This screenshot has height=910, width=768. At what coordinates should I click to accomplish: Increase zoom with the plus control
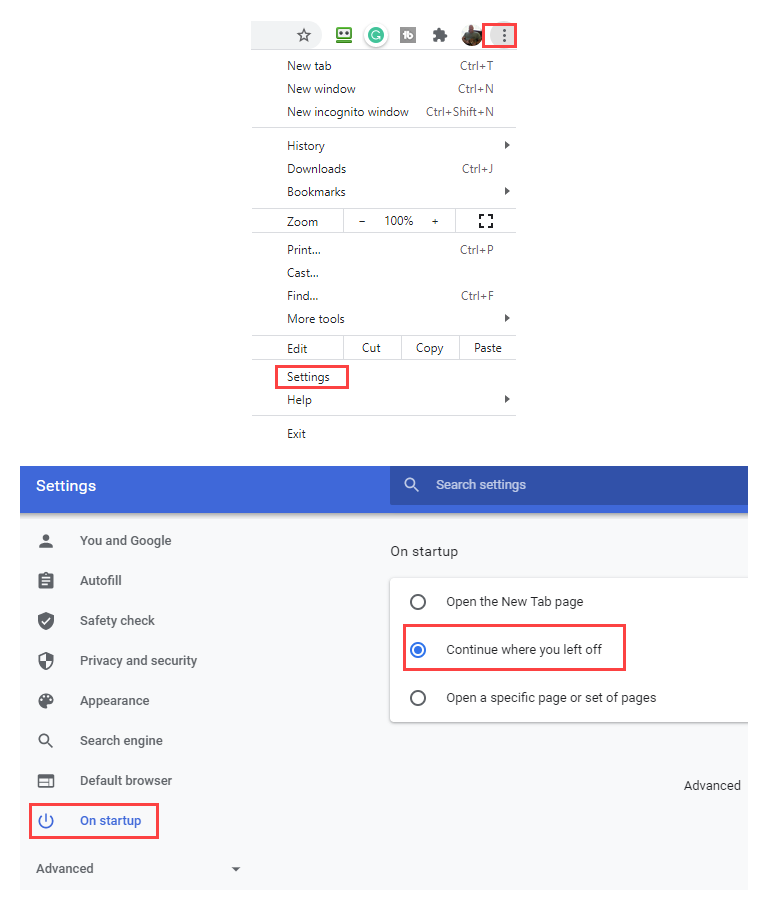click(434, 220)
